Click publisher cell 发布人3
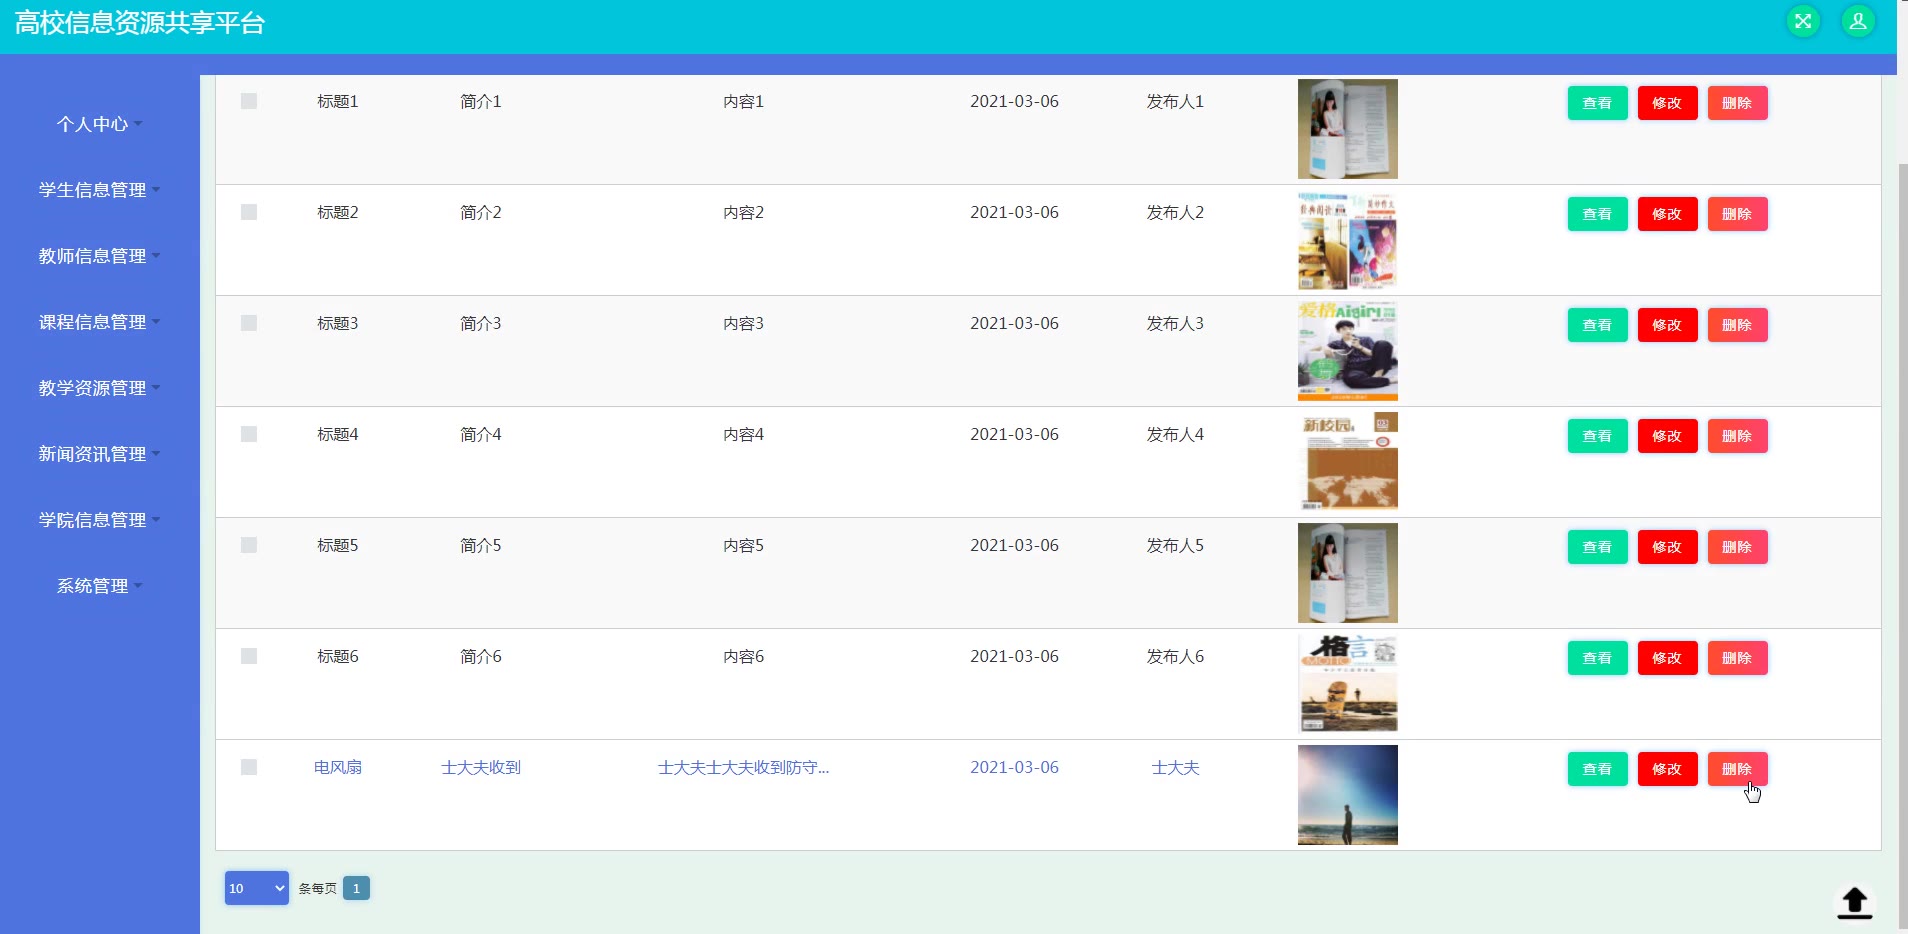The height and width of the screenshot is (934, 1908). click(x=1175, y=323)
